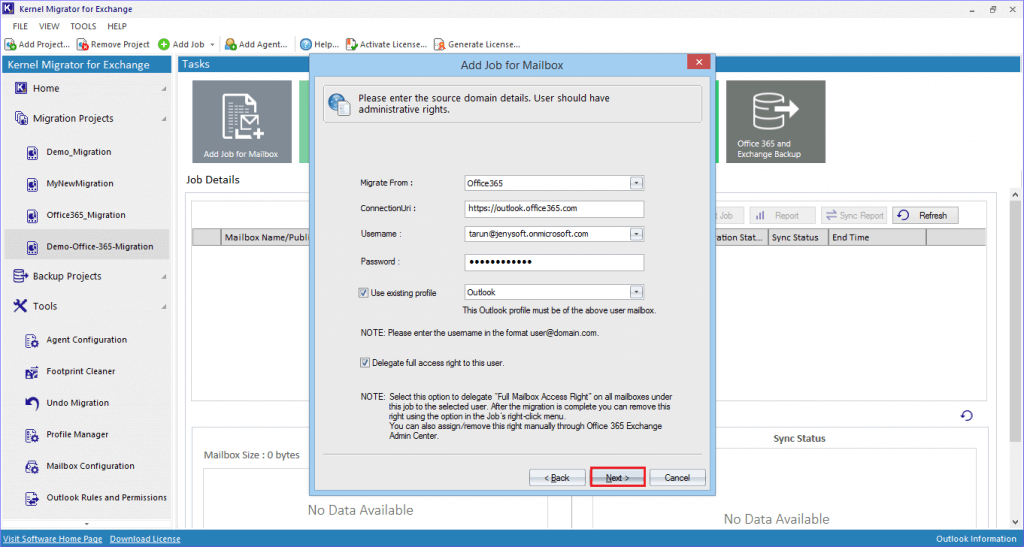Open the VIEW menu
Image resolution: width=1024 pixels, height=547 pixels.
pyautogui.click(x=49, y=26)
